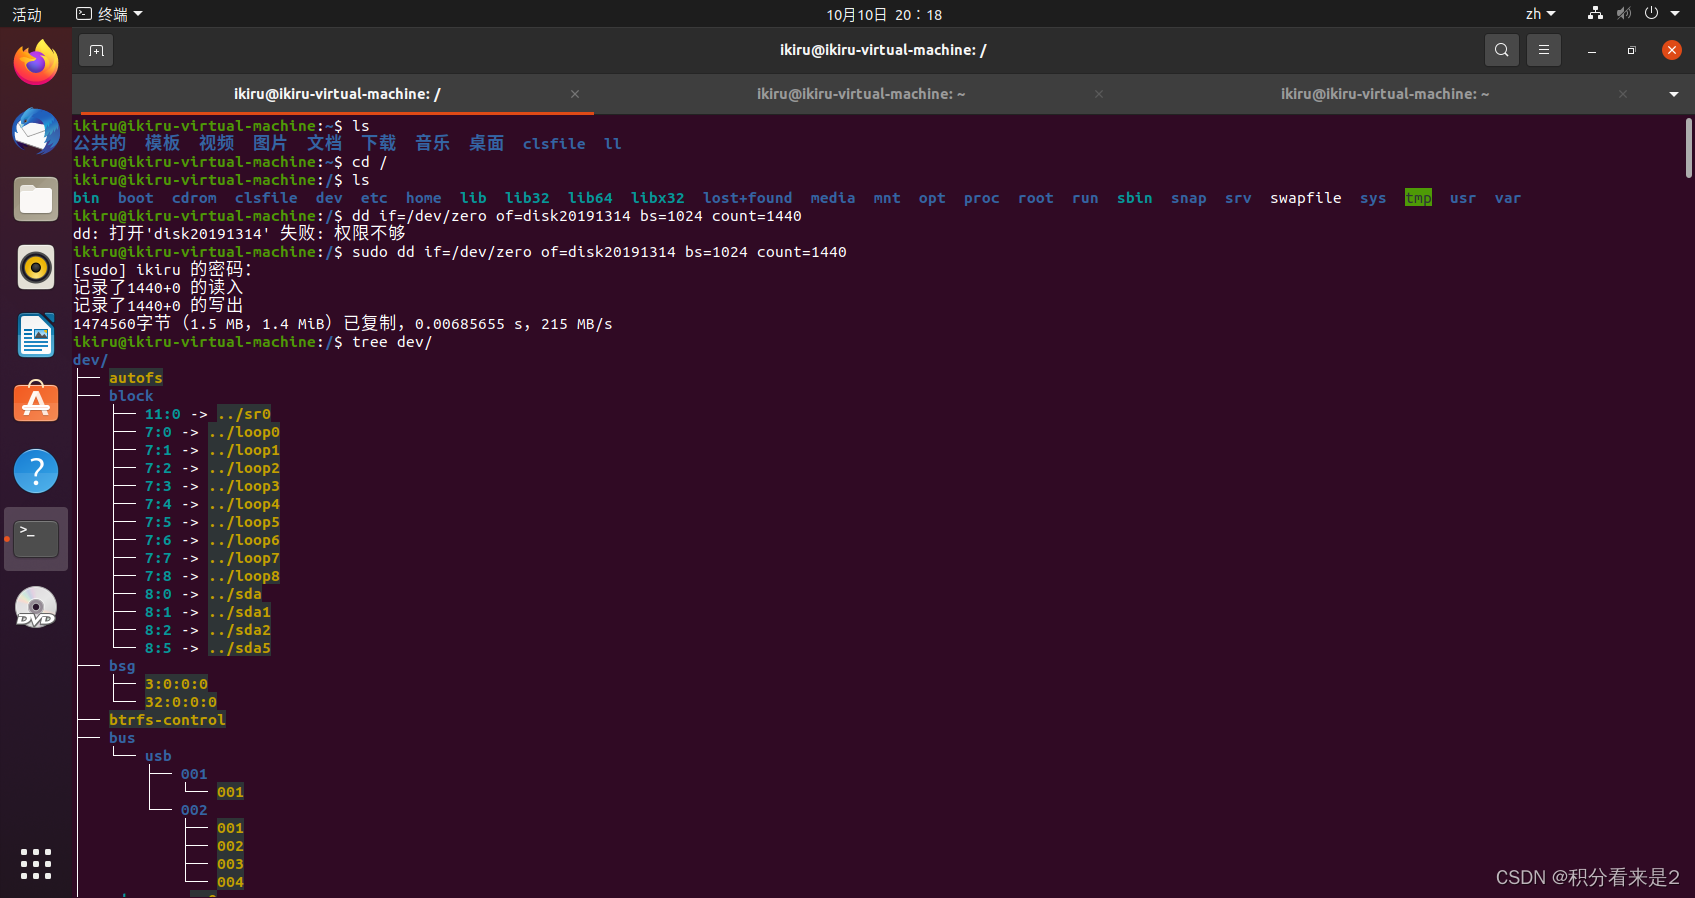Click the '11:0' entry under block
Screen dimensions: 1695x898
pyautogui.click(x=163, y=414)
